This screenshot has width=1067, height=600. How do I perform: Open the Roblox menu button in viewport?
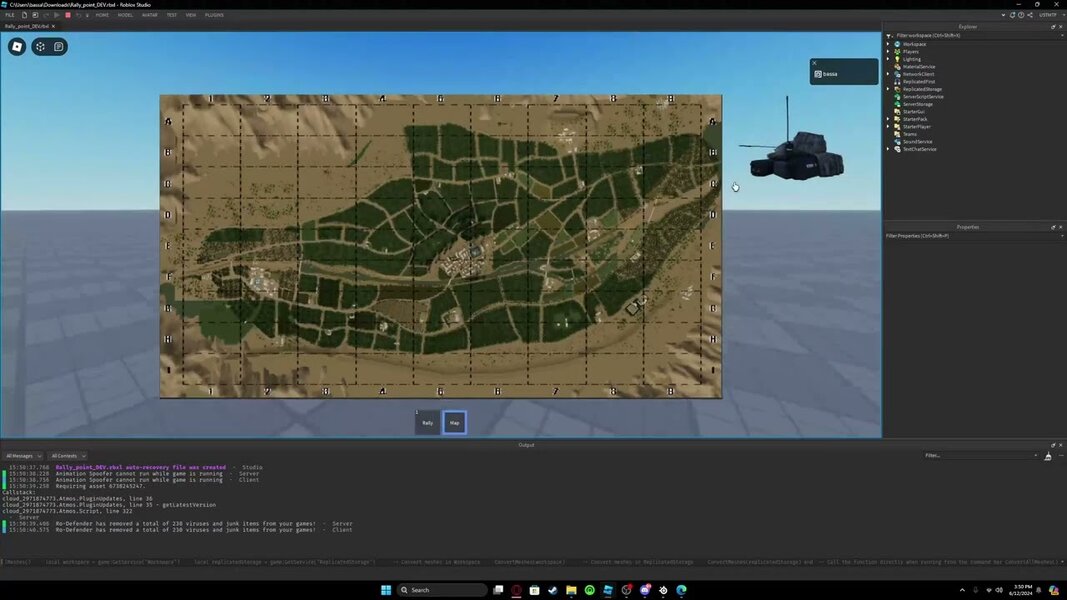point(17,47)
